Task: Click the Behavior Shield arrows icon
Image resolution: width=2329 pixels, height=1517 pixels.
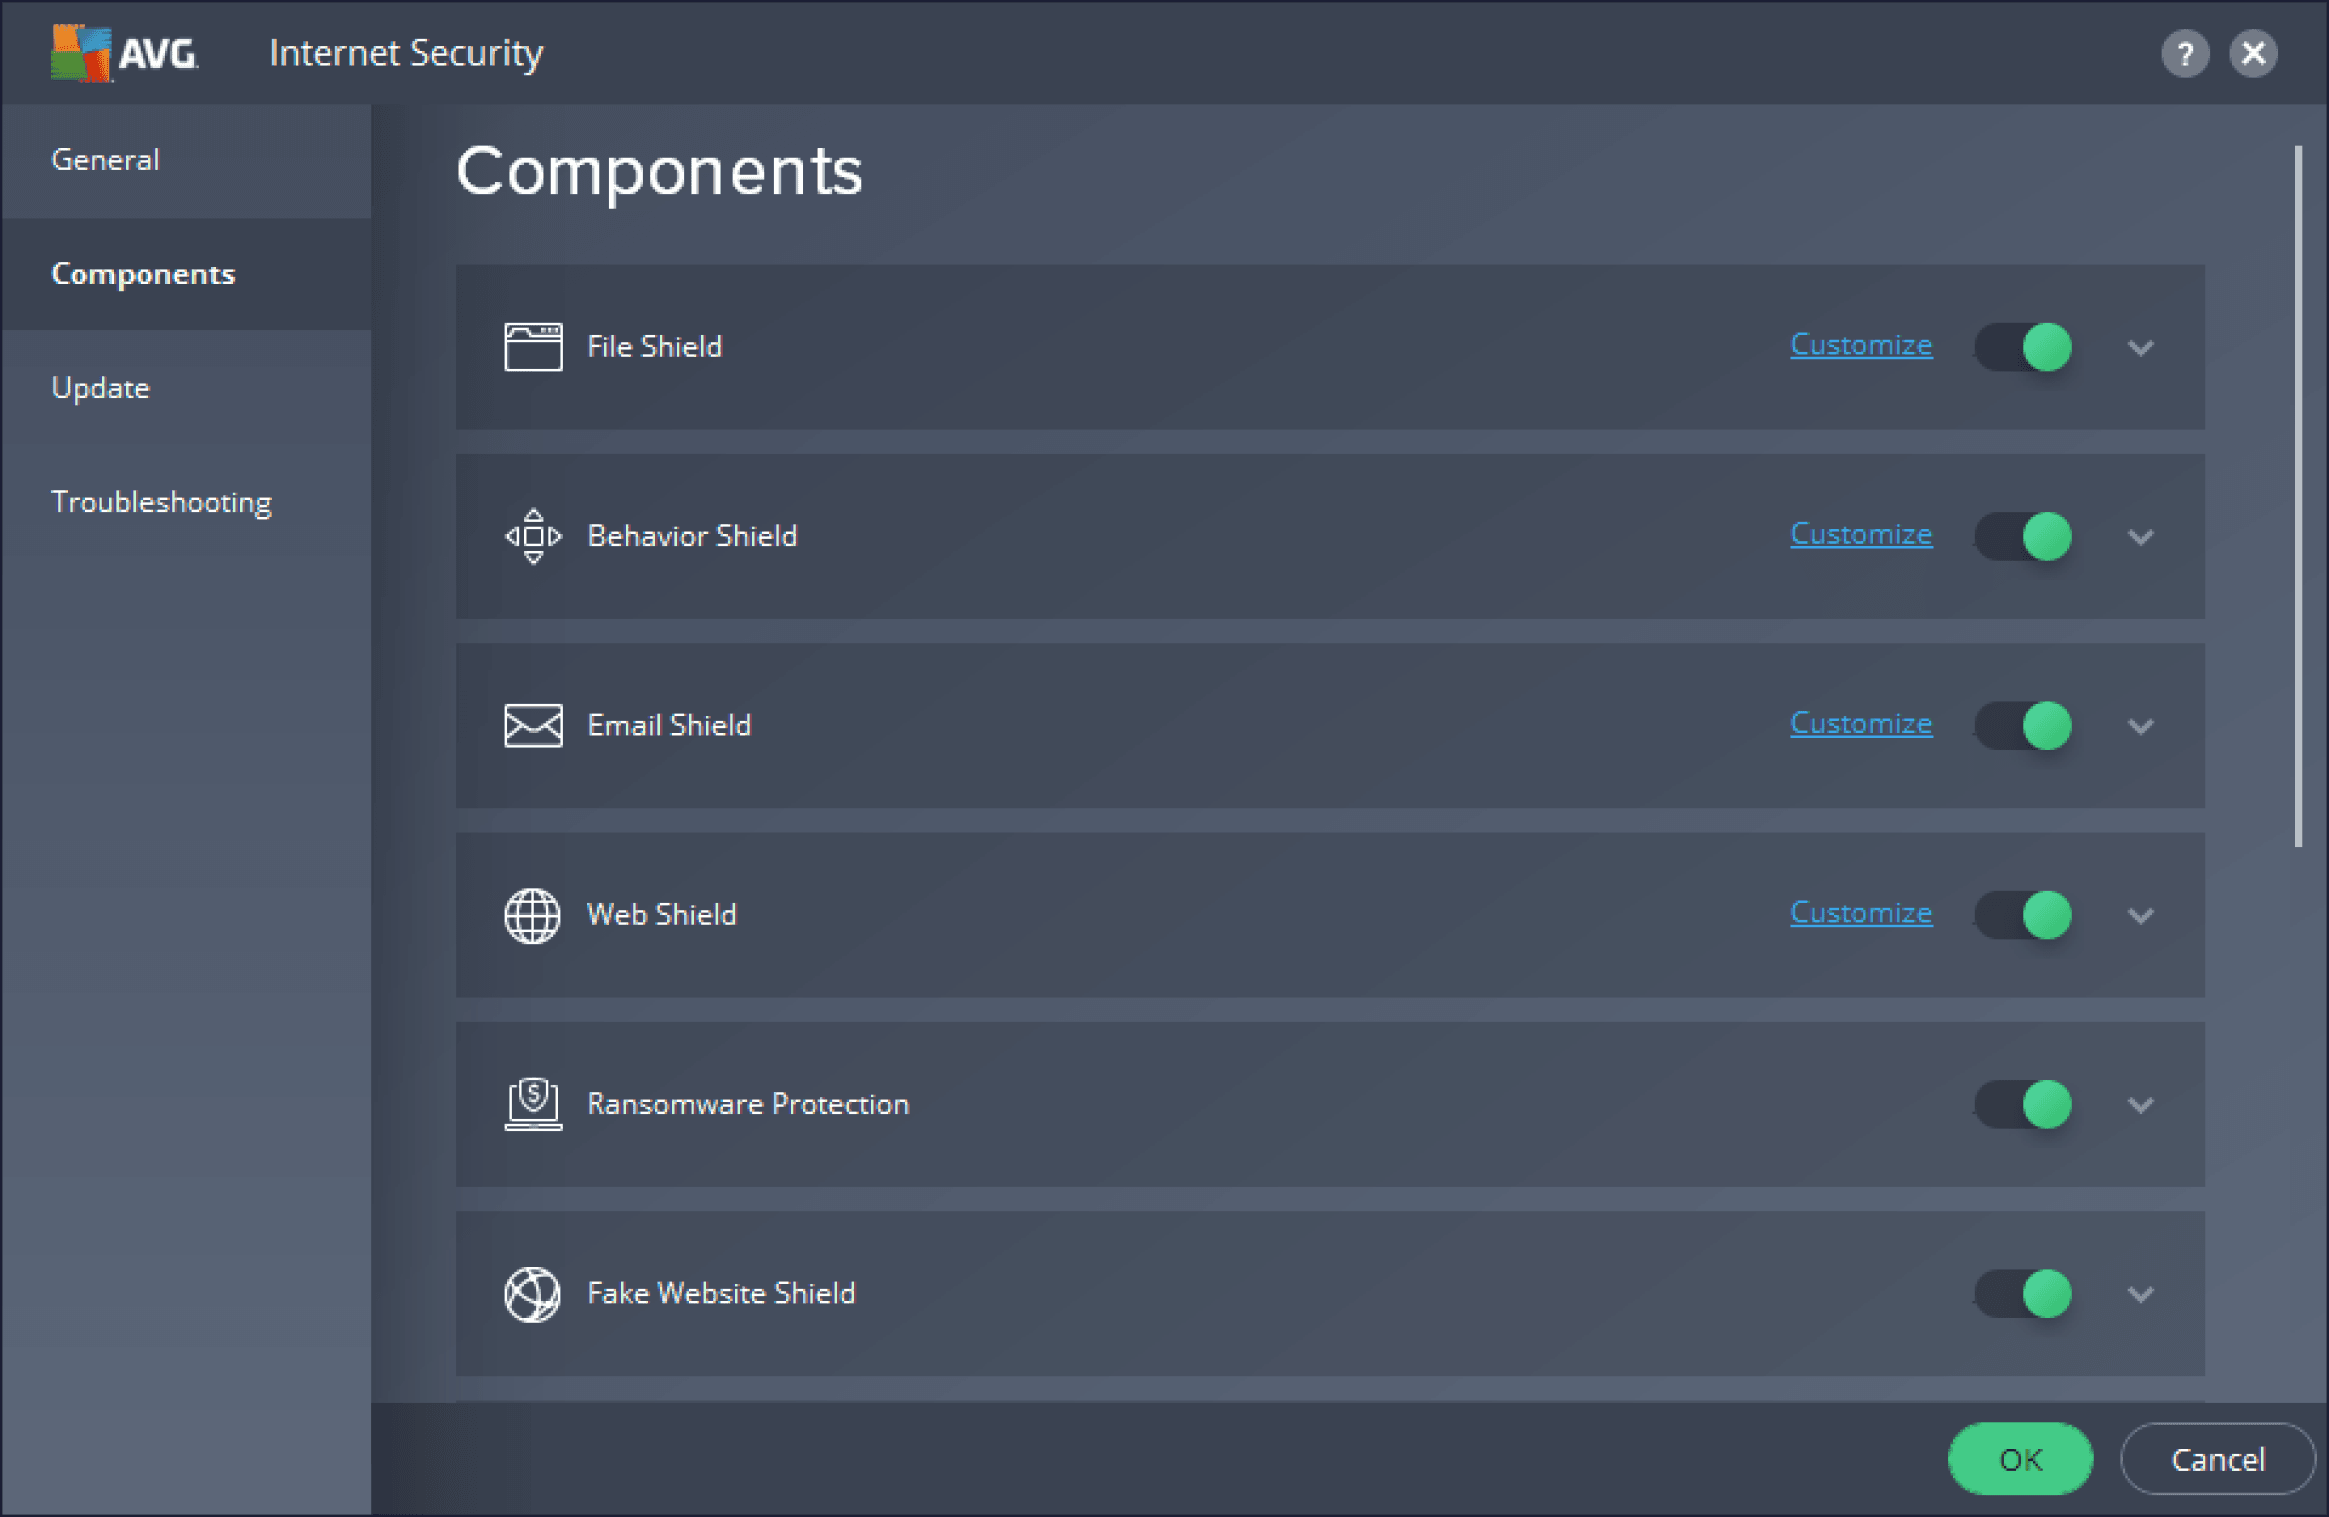Action: (x=533, y=536)
